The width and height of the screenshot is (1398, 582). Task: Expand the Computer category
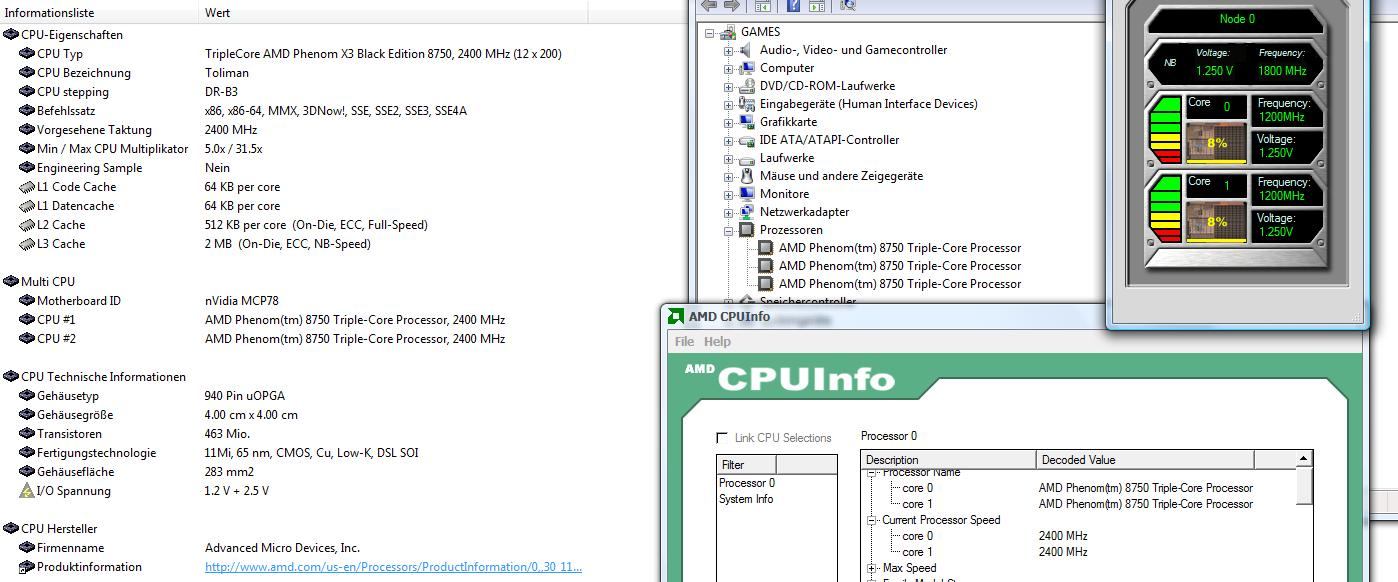click(x=728, y=69)
